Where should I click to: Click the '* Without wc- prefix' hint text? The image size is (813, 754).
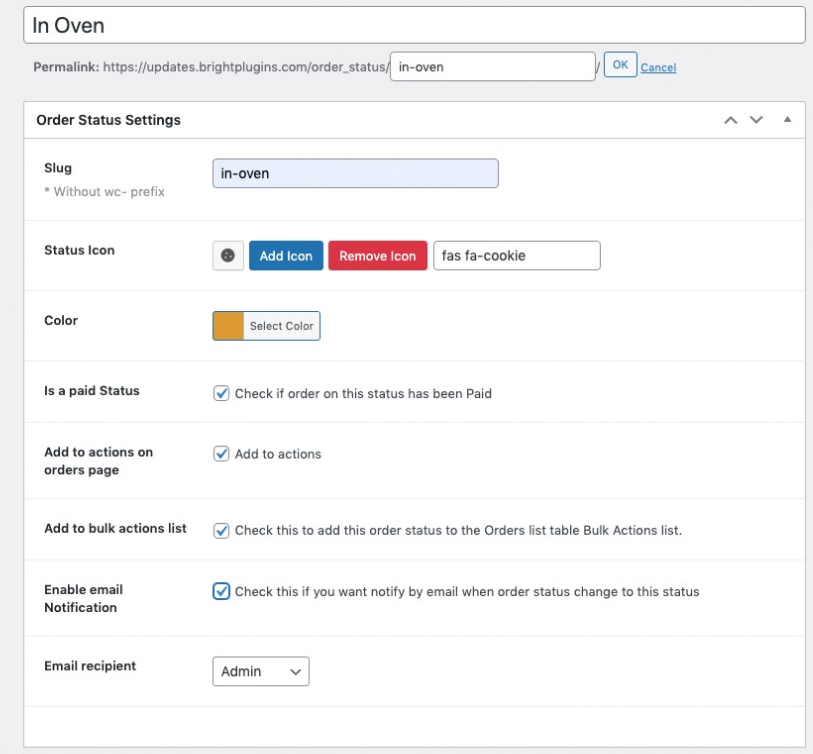pos(104,191)
